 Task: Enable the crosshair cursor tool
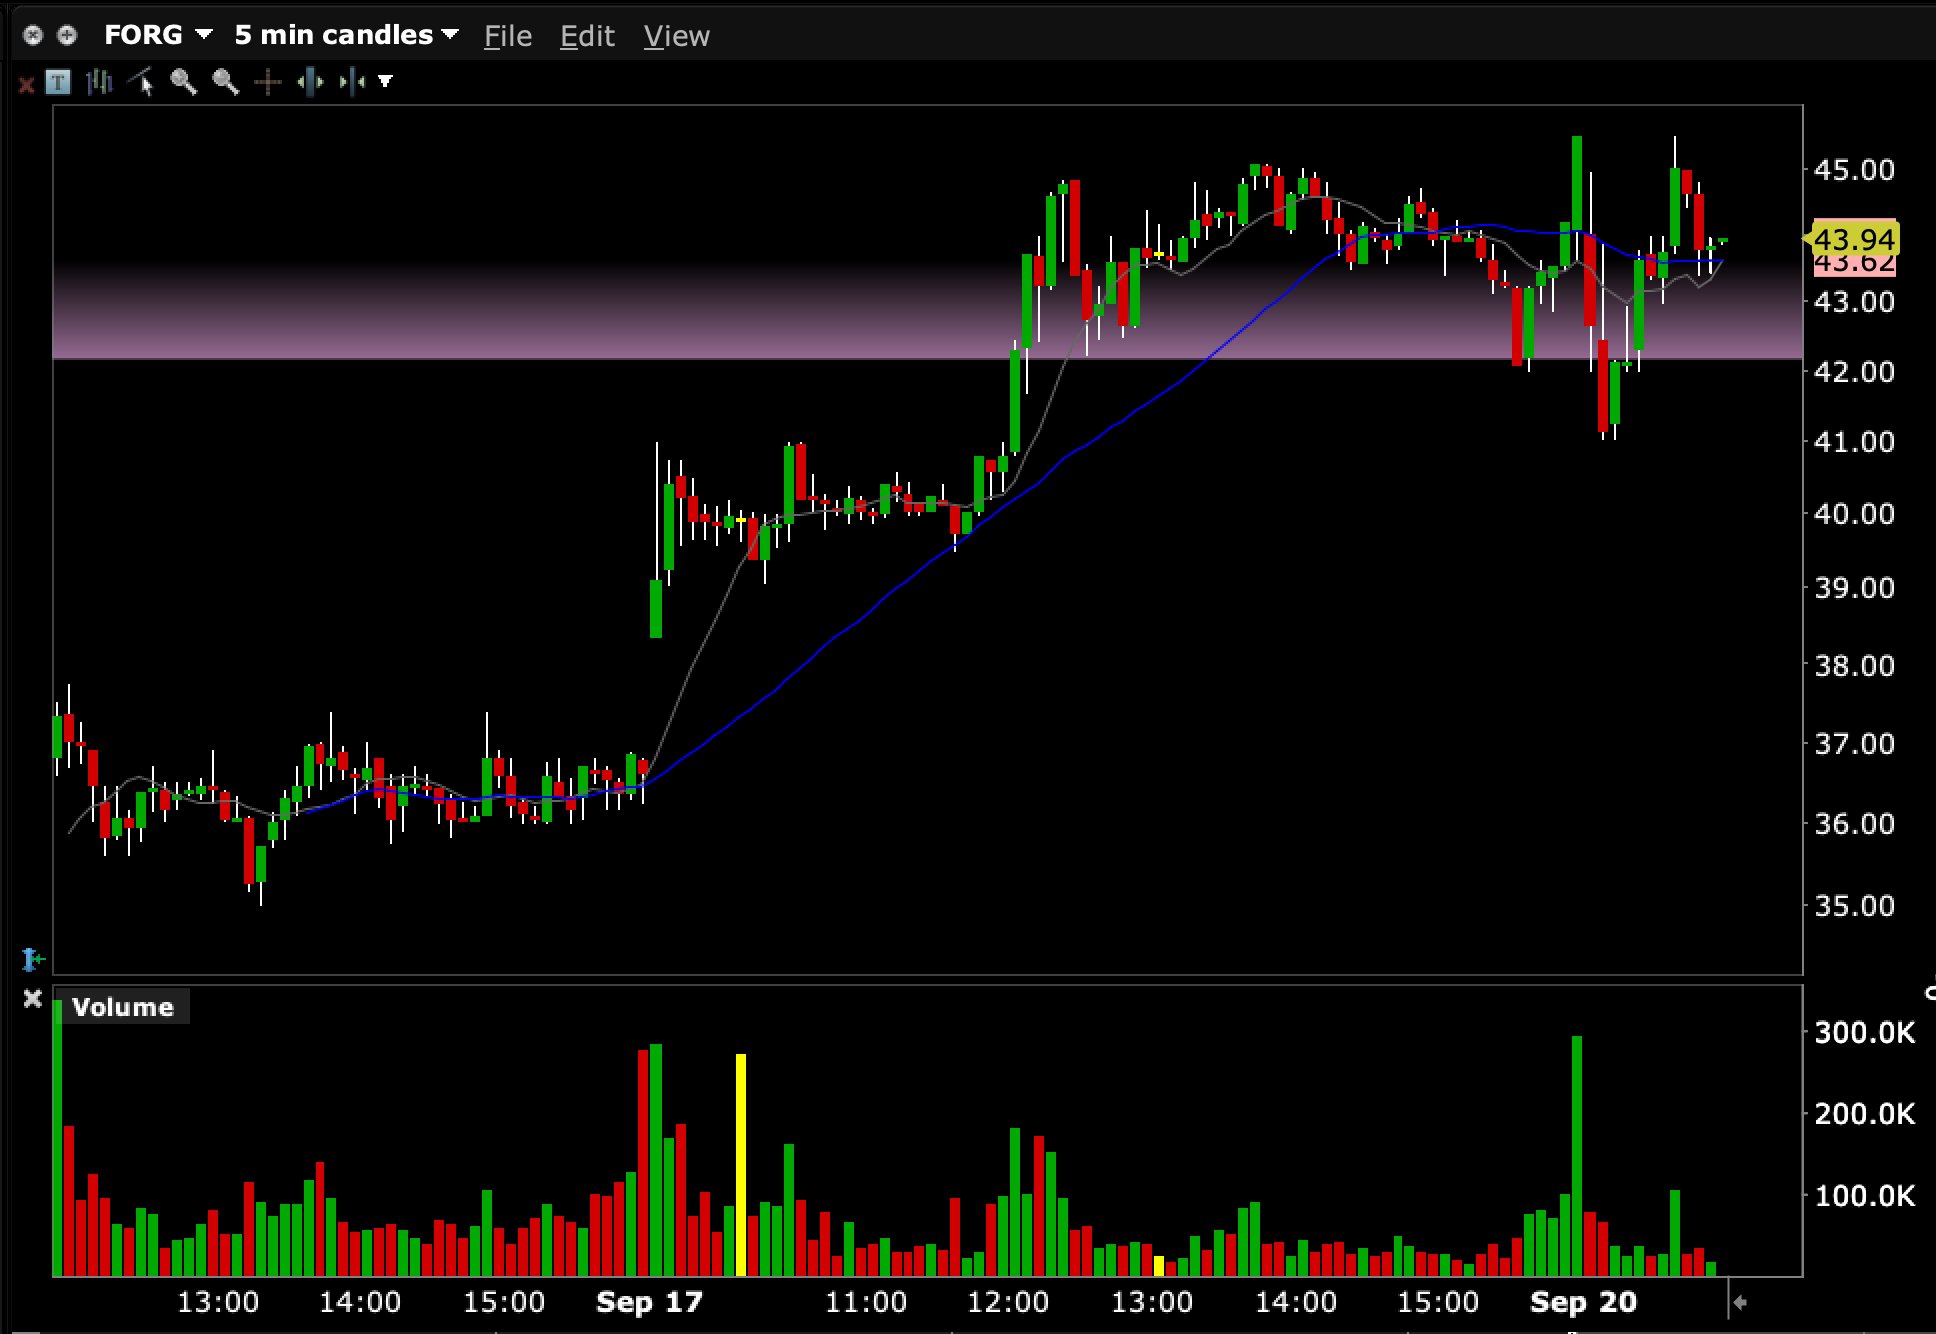[267, 82]
